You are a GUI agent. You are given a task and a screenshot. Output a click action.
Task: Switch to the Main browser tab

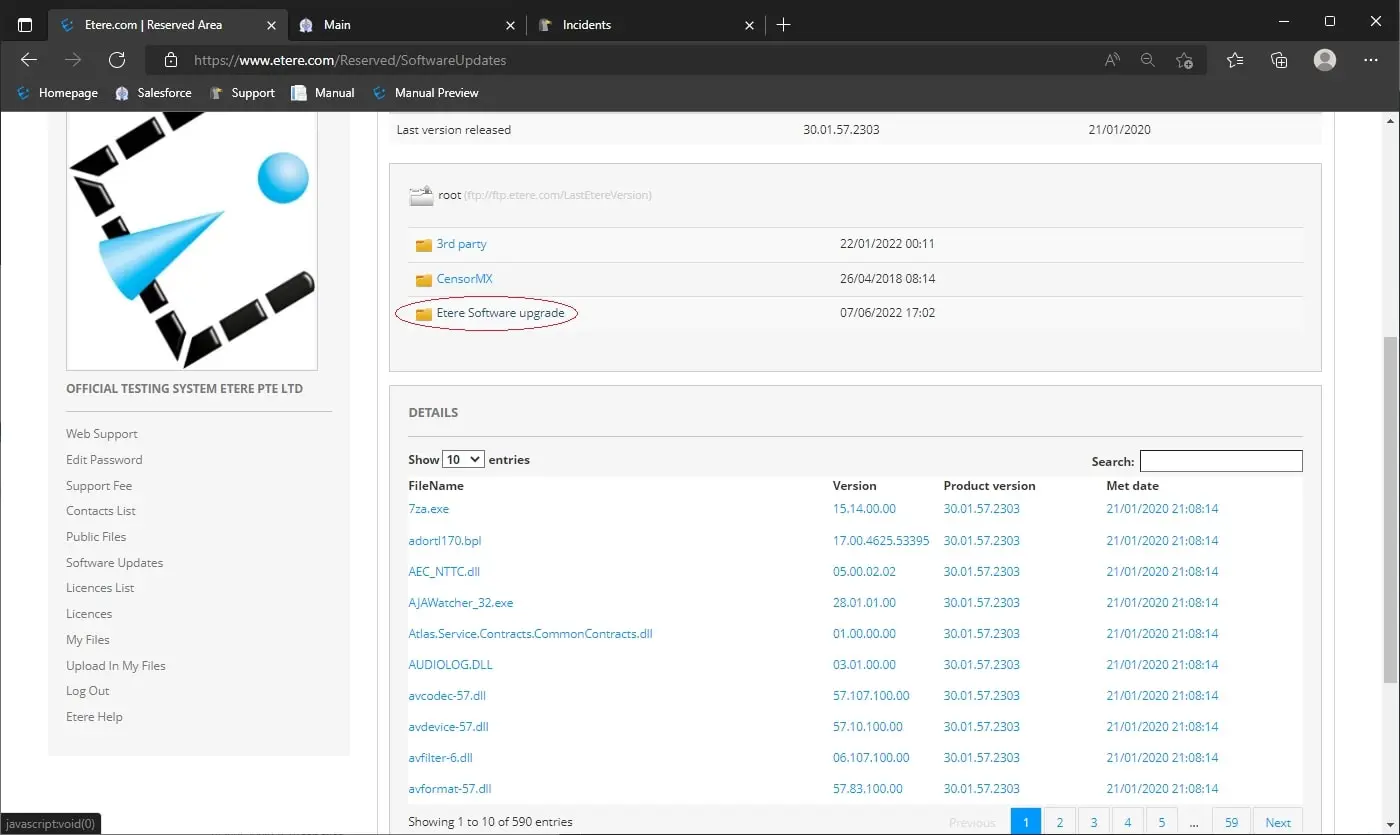click(x=337, y=25)
